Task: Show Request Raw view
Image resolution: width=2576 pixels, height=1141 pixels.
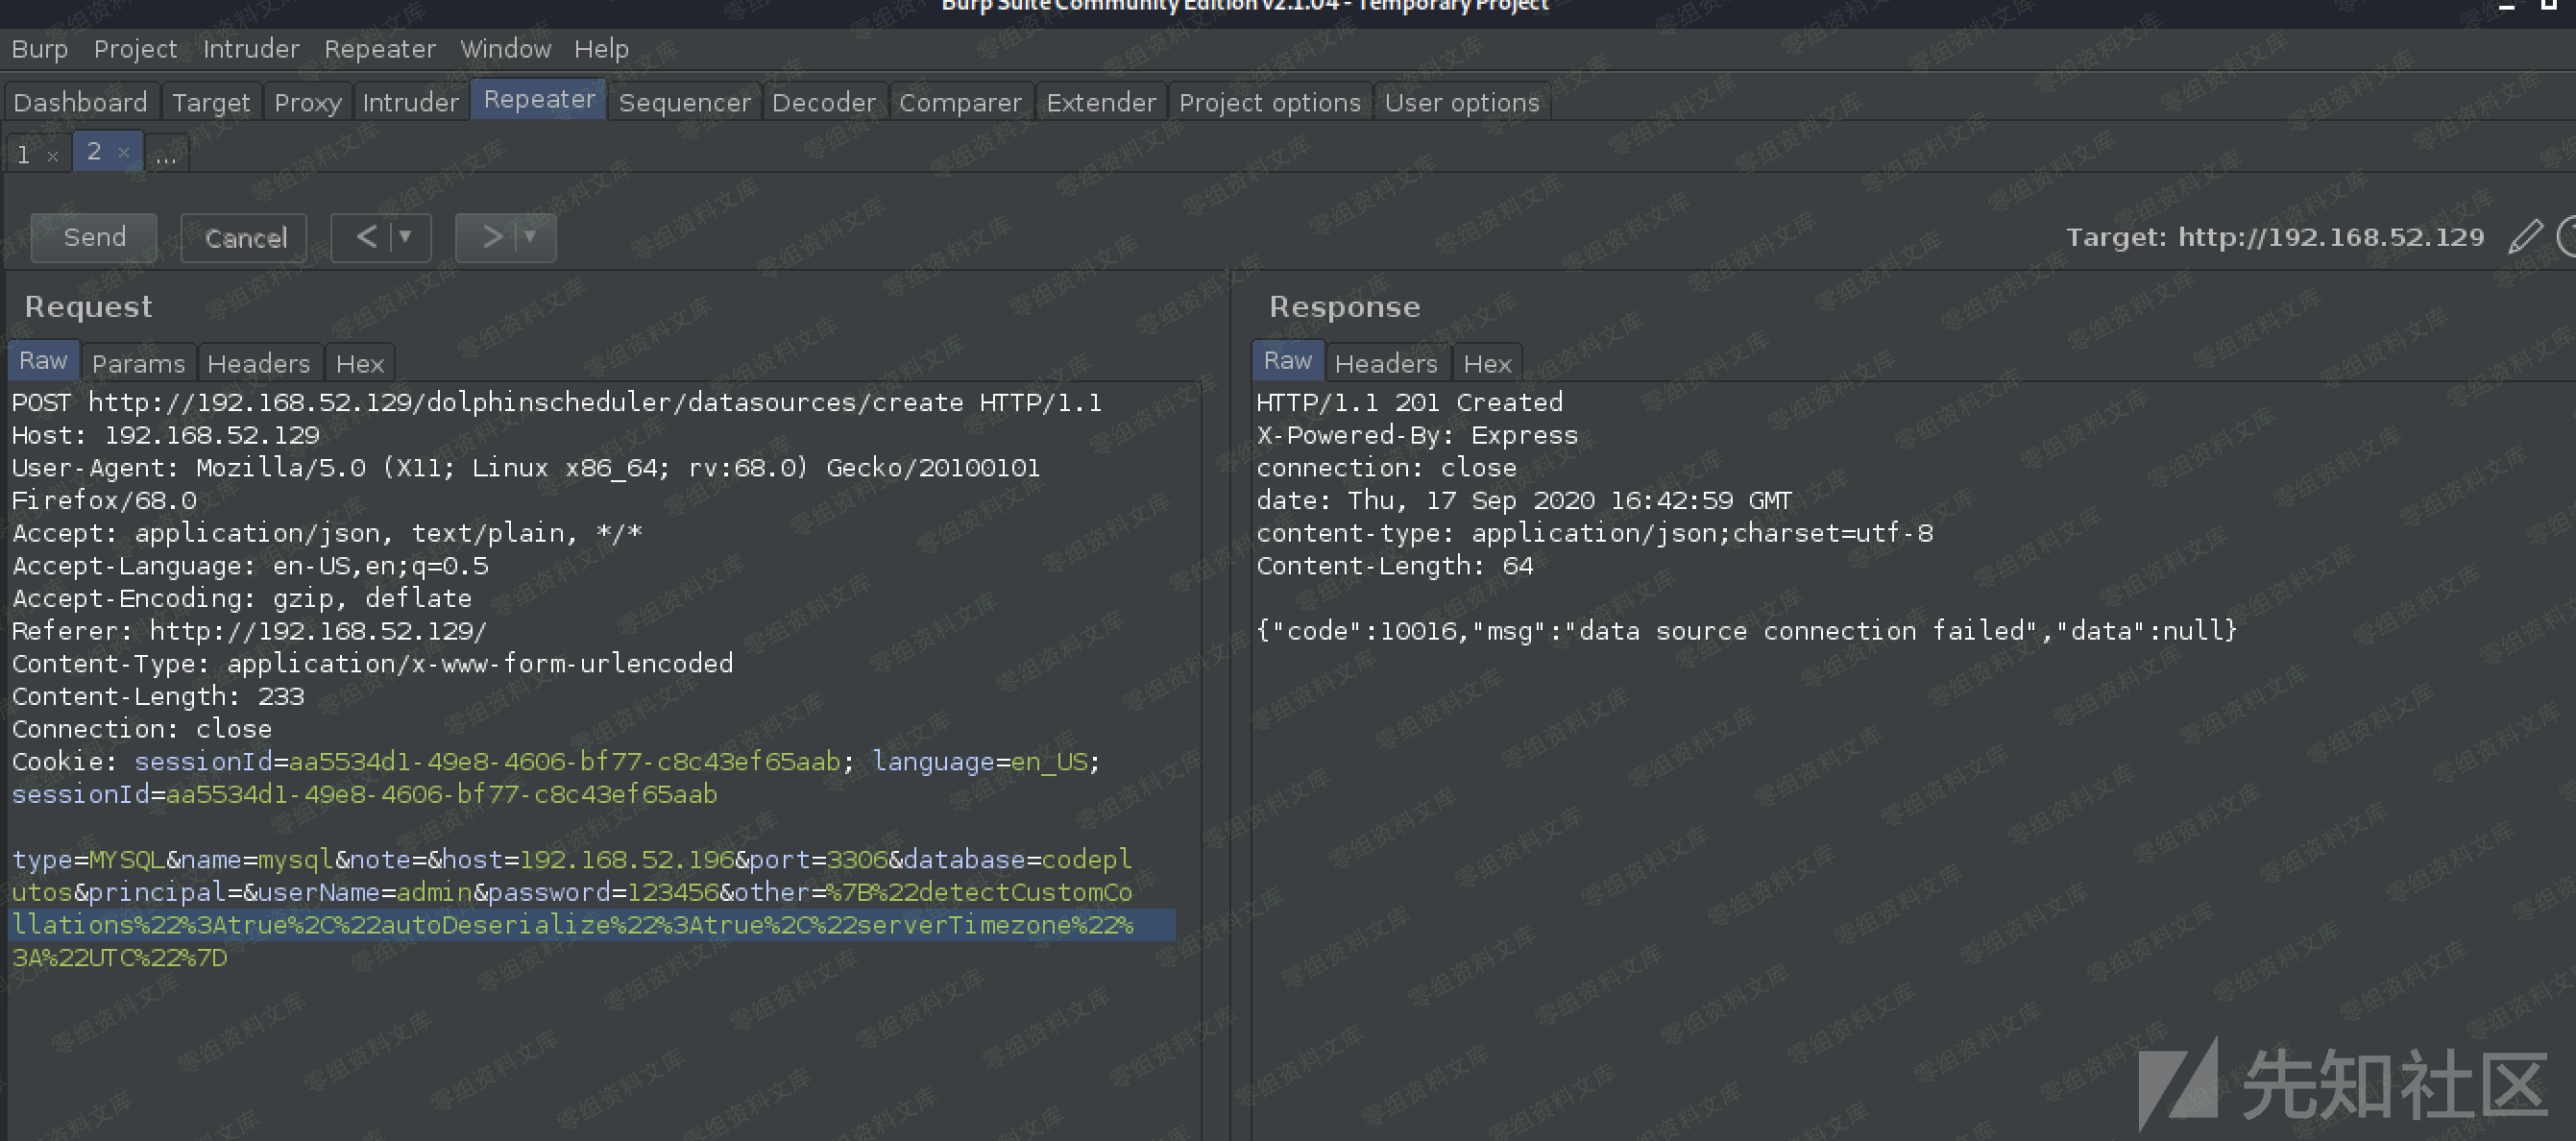Action: coord(43,360)
